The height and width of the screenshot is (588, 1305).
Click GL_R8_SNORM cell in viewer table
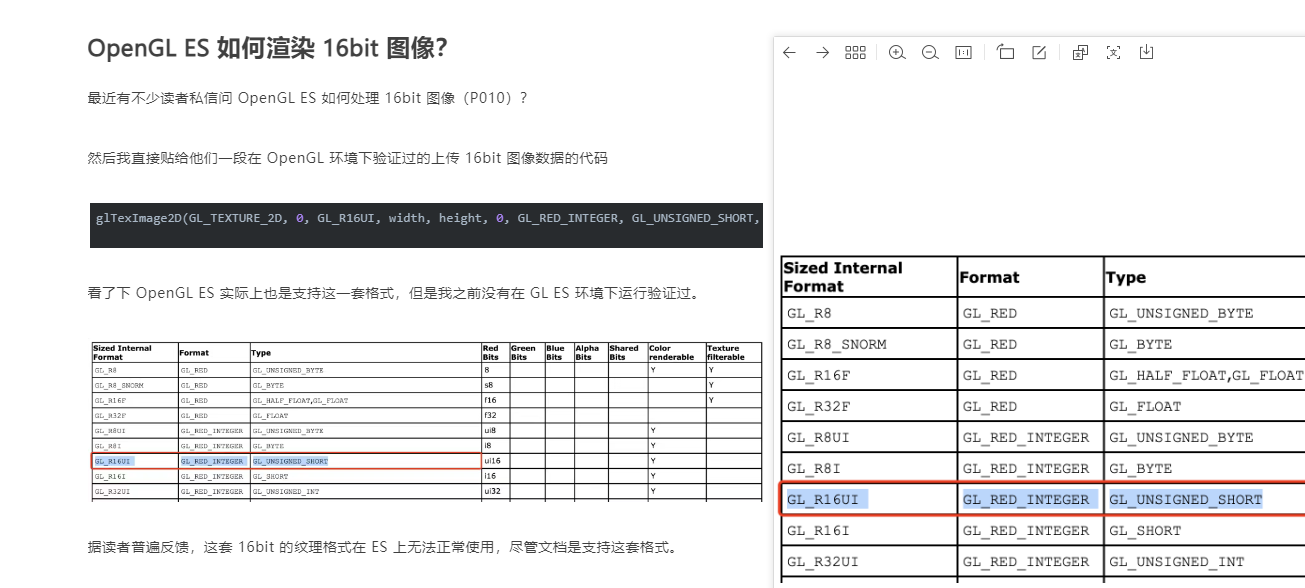869,344
